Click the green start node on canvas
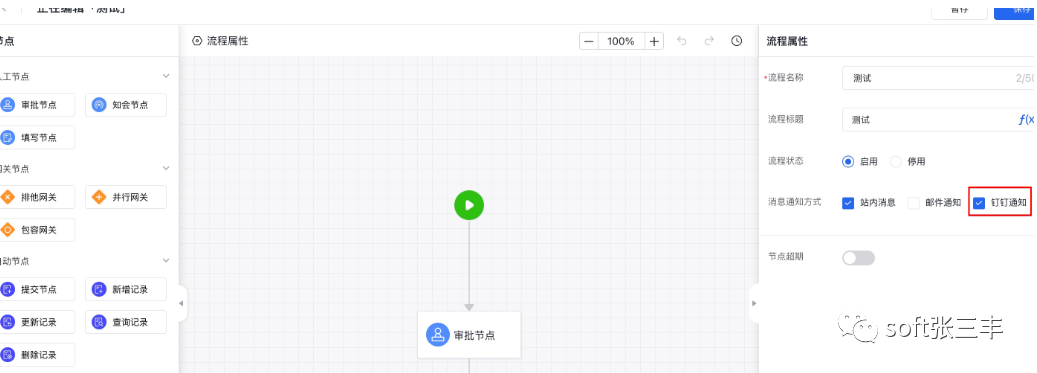This screenshot has height=373, width=1037. pos(469,205)
